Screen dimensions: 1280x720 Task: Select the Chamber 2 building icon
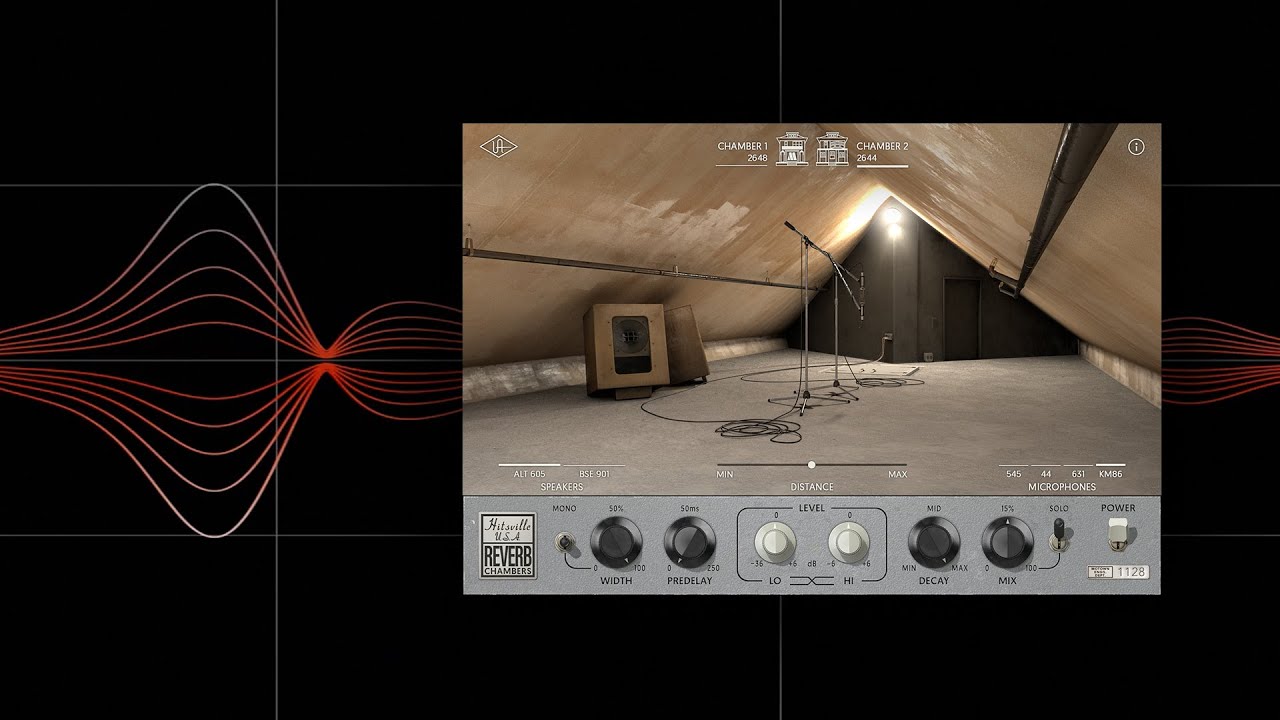tap(832, 148)
